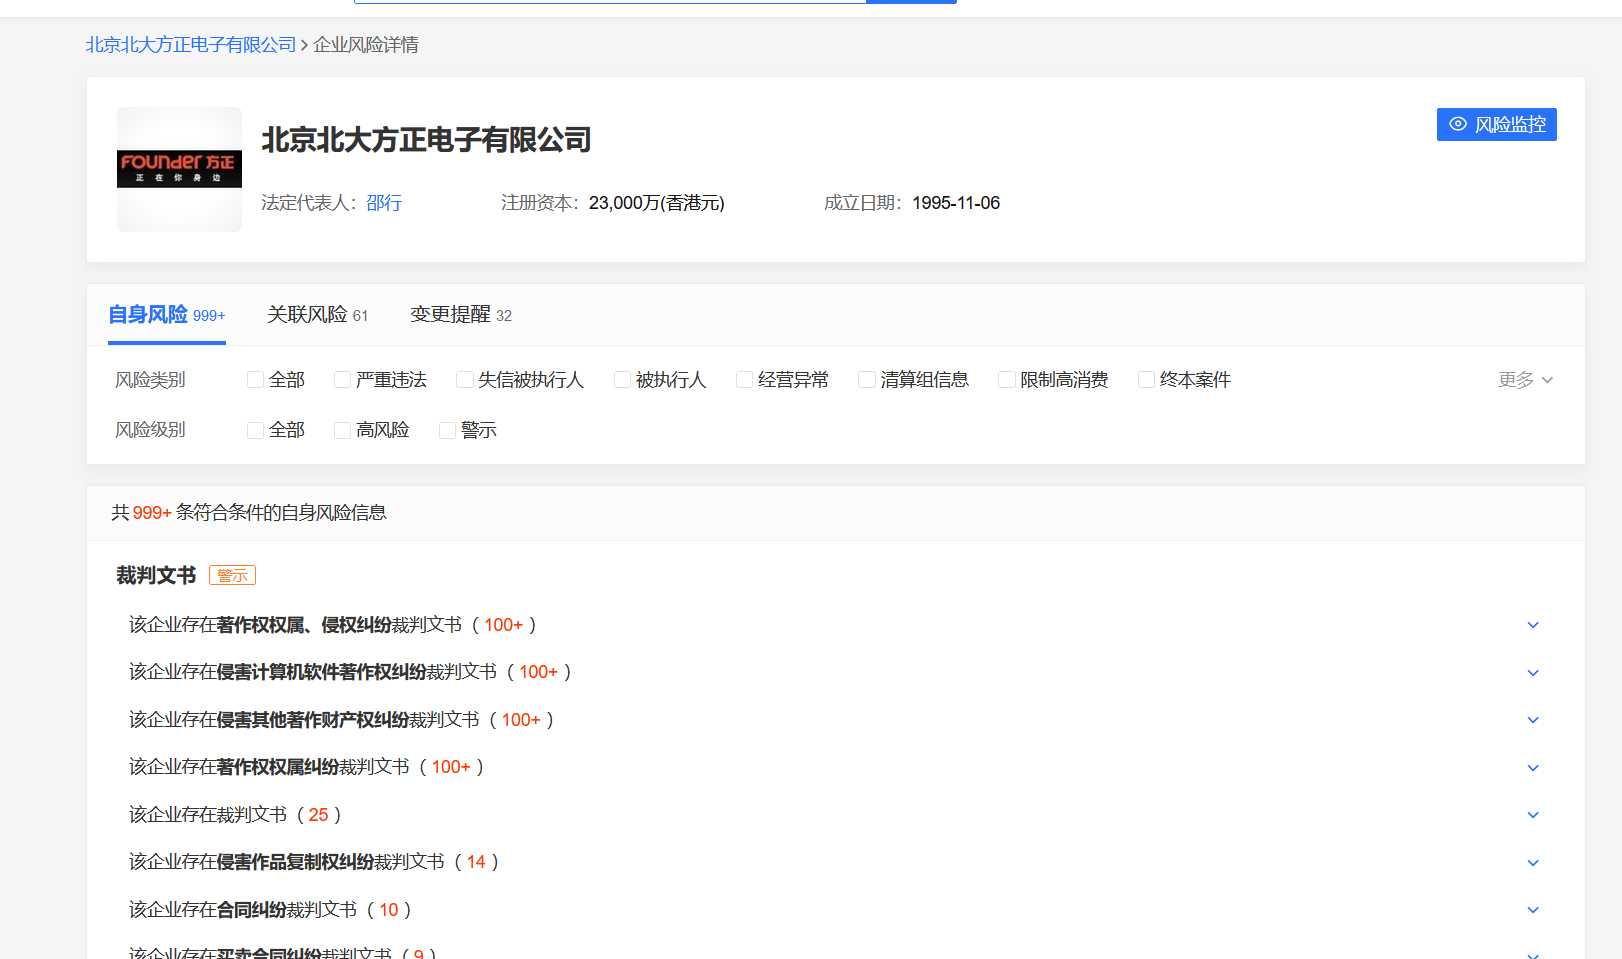The image size is (1622, 959).
Task: Check the 警示 level filter
Action: [447, 430]
